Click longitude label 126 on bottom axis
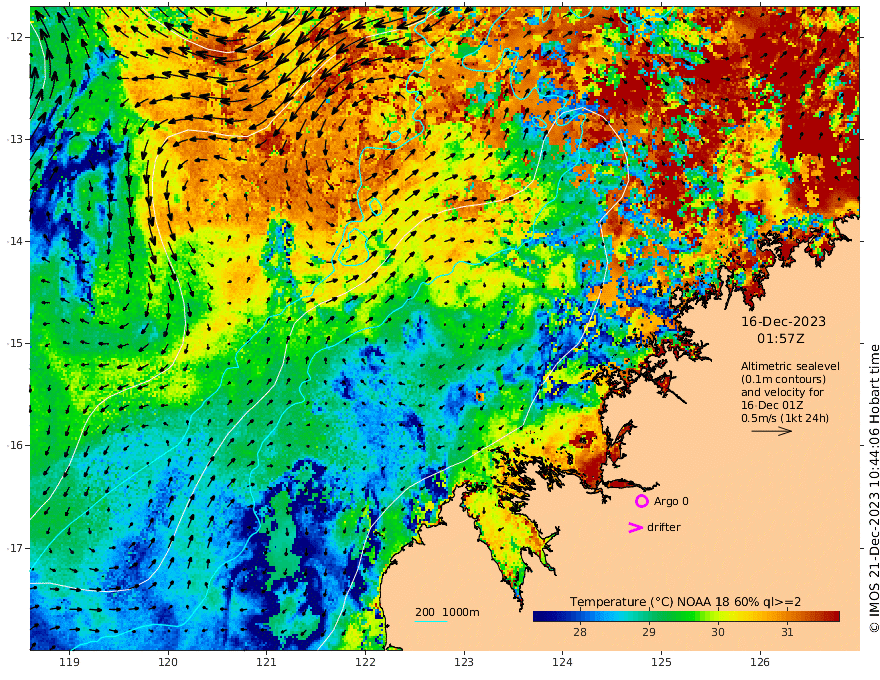Screen dimensions: 880x680 pos(760,663)
